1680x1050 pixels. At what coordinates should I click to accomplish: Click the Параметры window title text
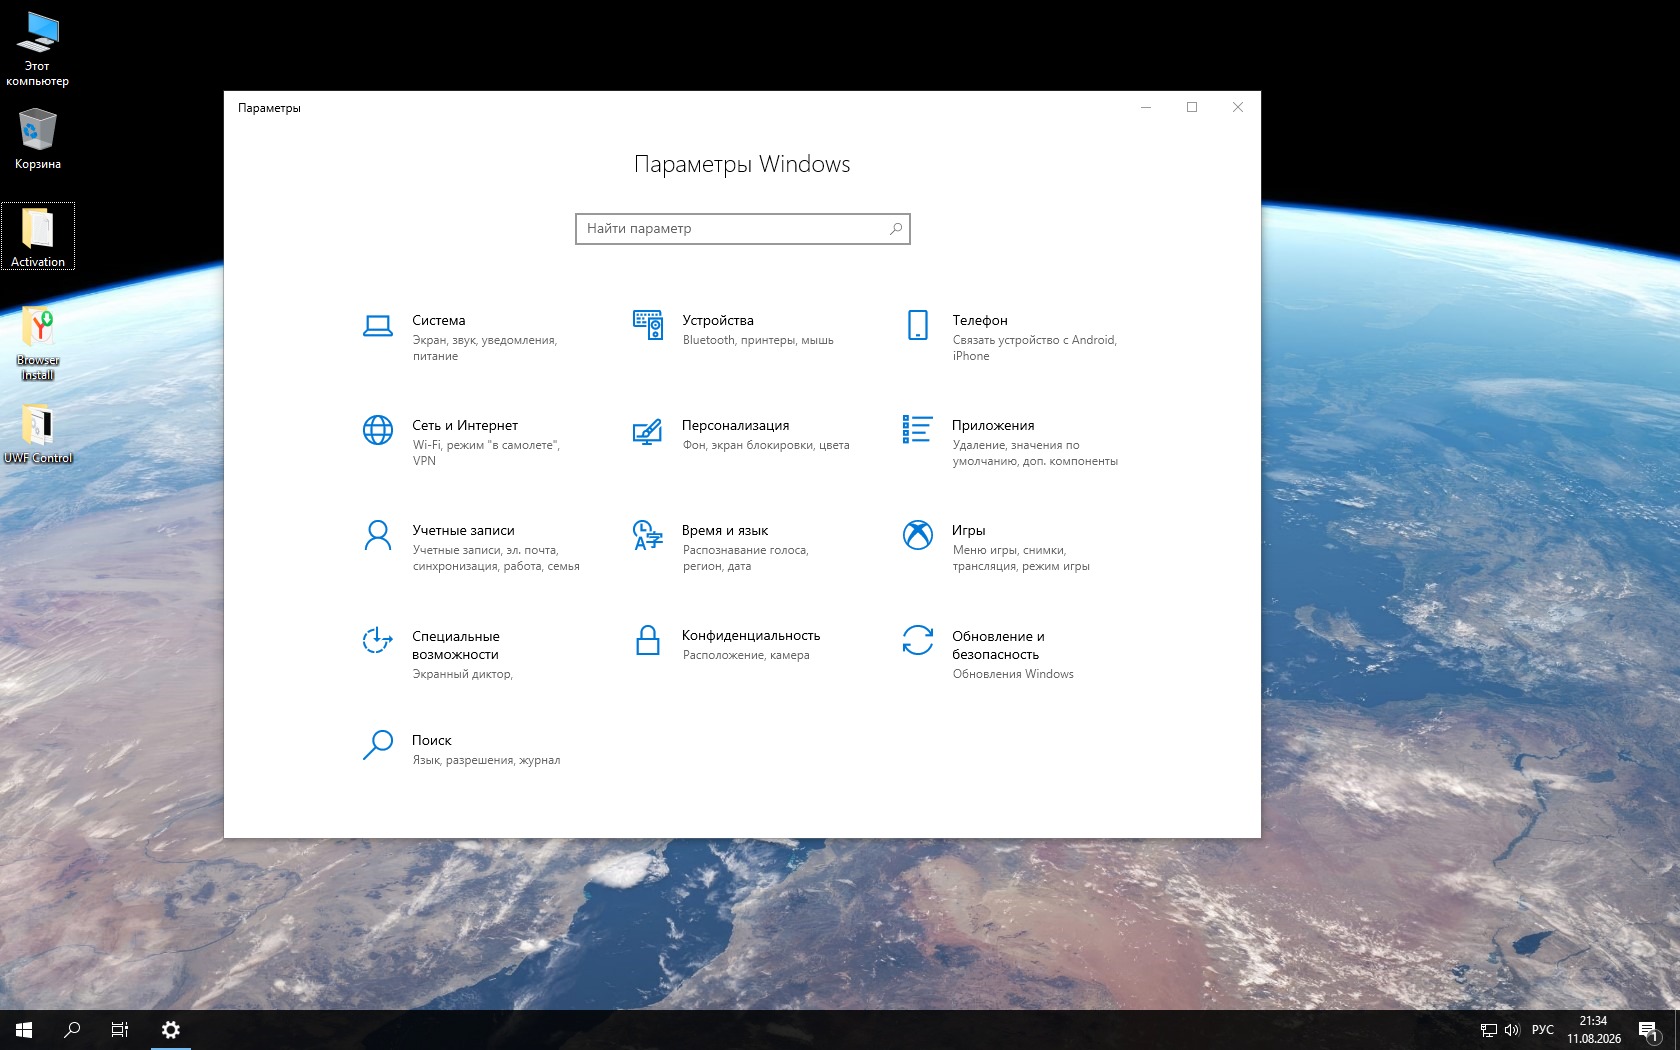[x=269, y=108]
